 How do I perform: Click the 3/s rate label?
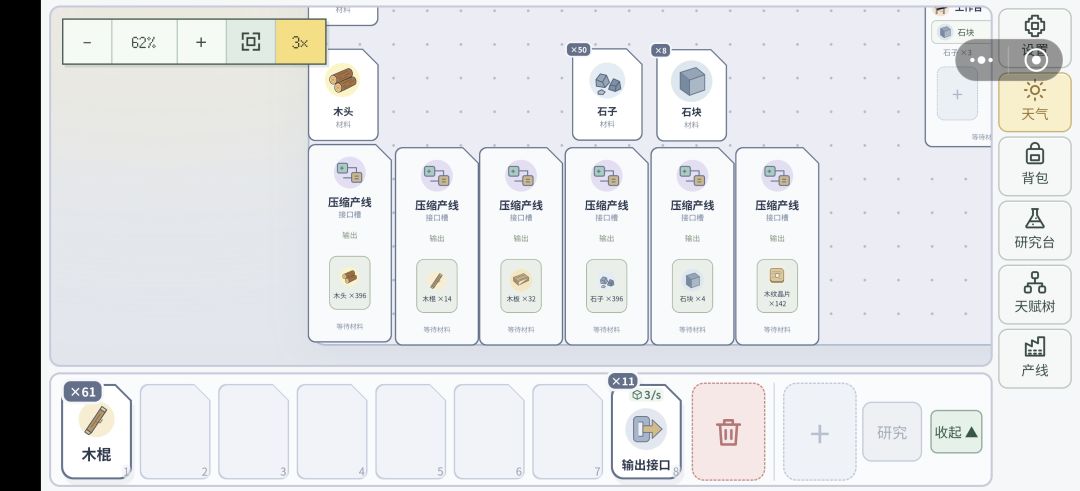[647, 395]
